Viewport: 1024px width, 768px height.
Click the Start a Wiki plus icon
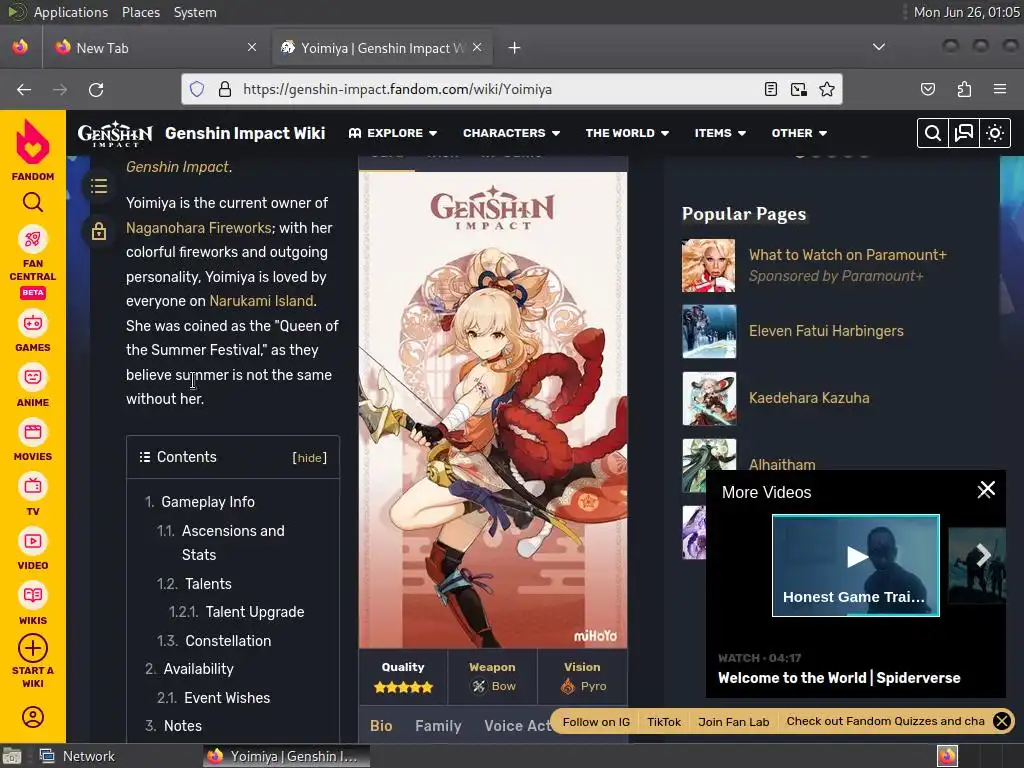[33, 648]
